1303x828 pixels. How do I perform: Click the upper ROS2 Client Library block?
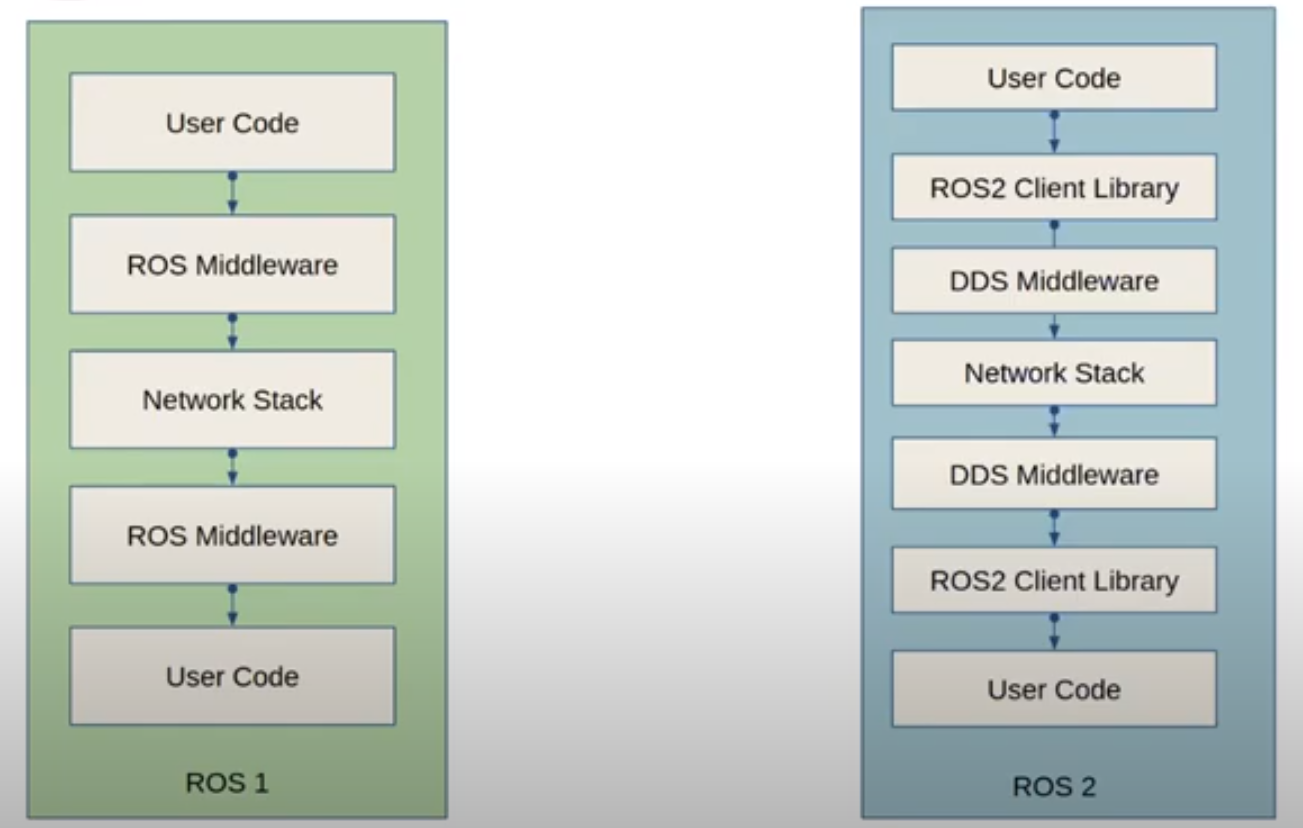pyautogui.click(x=1053, y=187)
